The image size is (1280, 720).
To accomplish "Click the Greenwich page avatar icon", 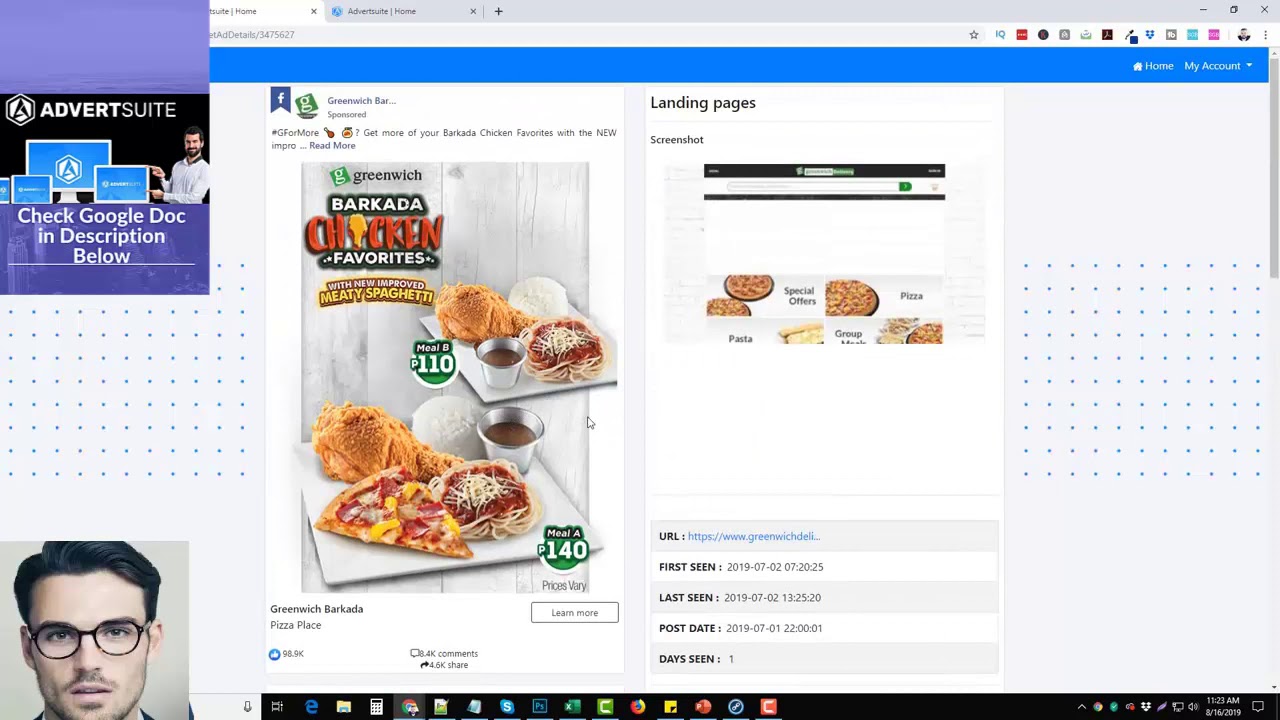I will [307, 106].
